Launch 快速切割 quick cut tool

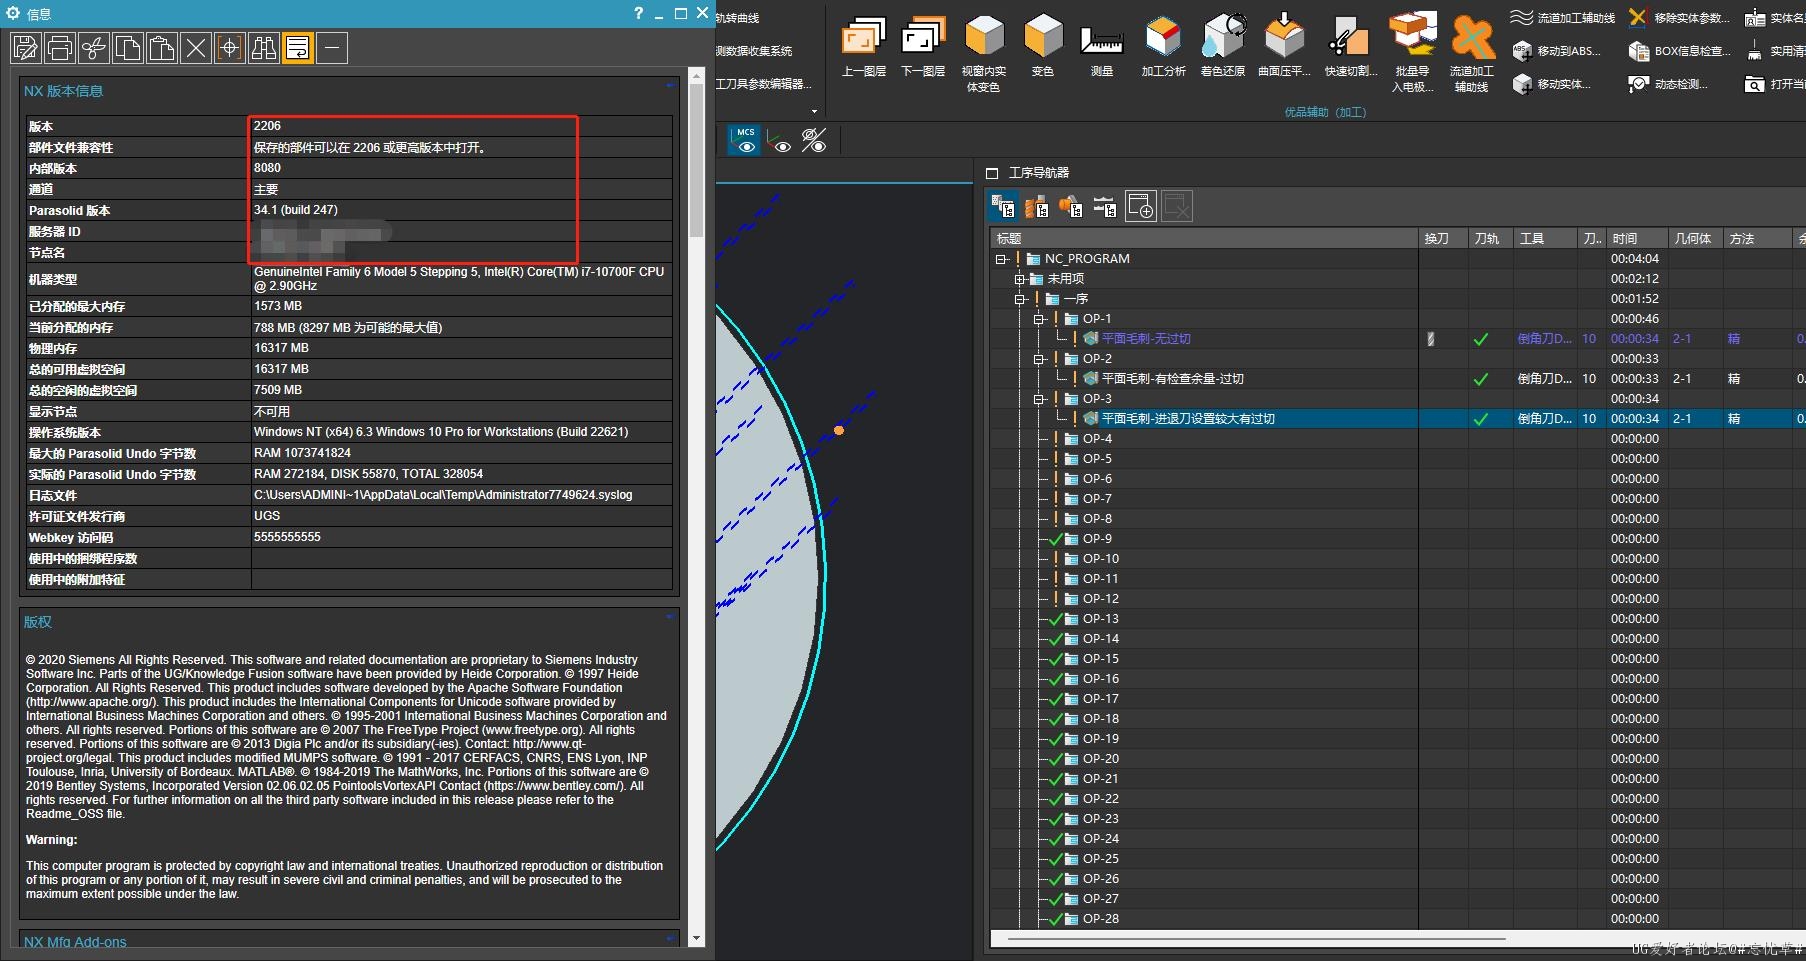click(1350, 46)
